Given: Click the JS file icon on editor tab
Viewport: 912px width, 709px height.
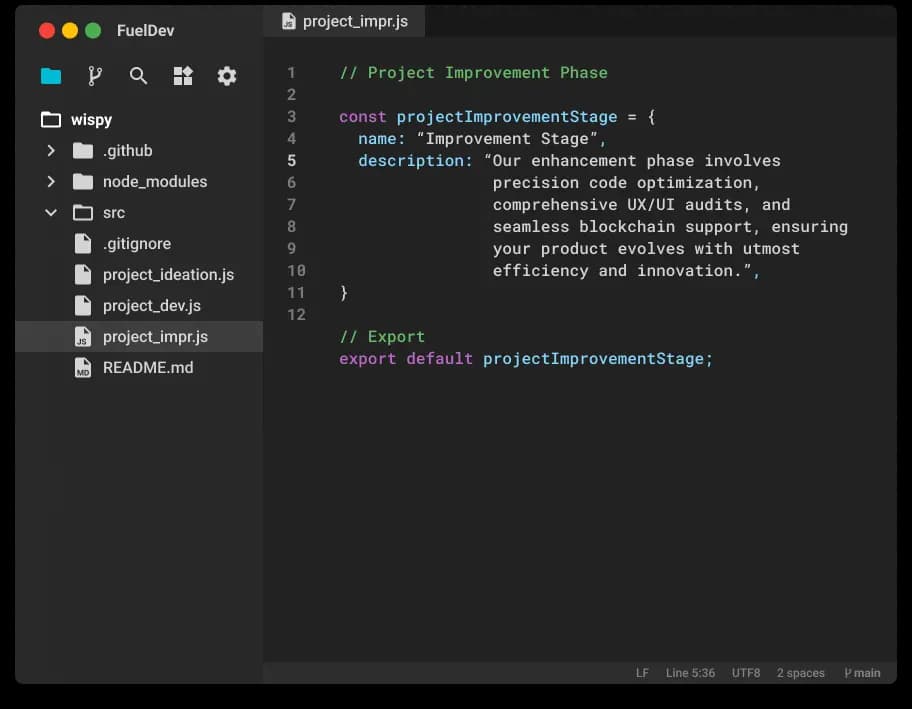Looking at the screenshot, I should click(x=288, y=21).
